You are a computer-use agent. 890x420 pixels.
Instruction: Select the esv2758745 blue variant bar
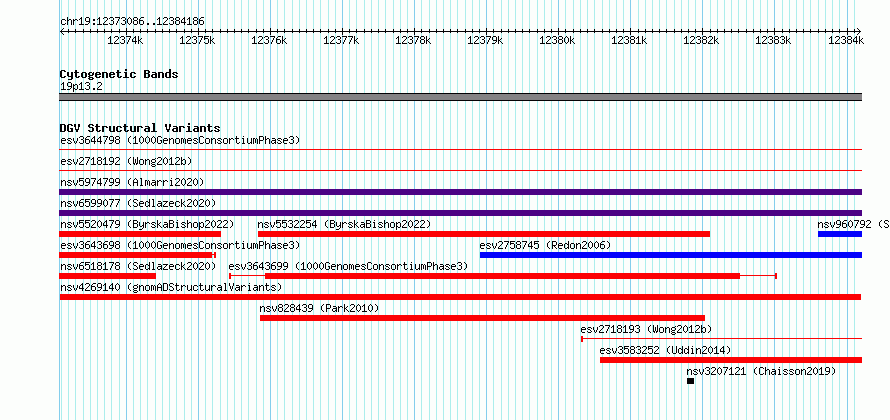click(670, 255)
